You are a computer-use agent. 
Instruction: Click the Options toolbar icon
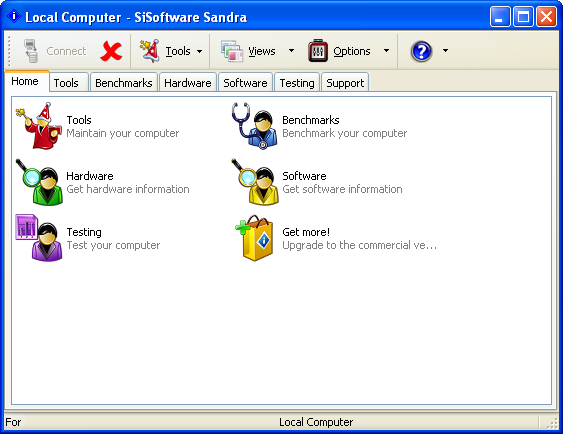pos(318,51)
